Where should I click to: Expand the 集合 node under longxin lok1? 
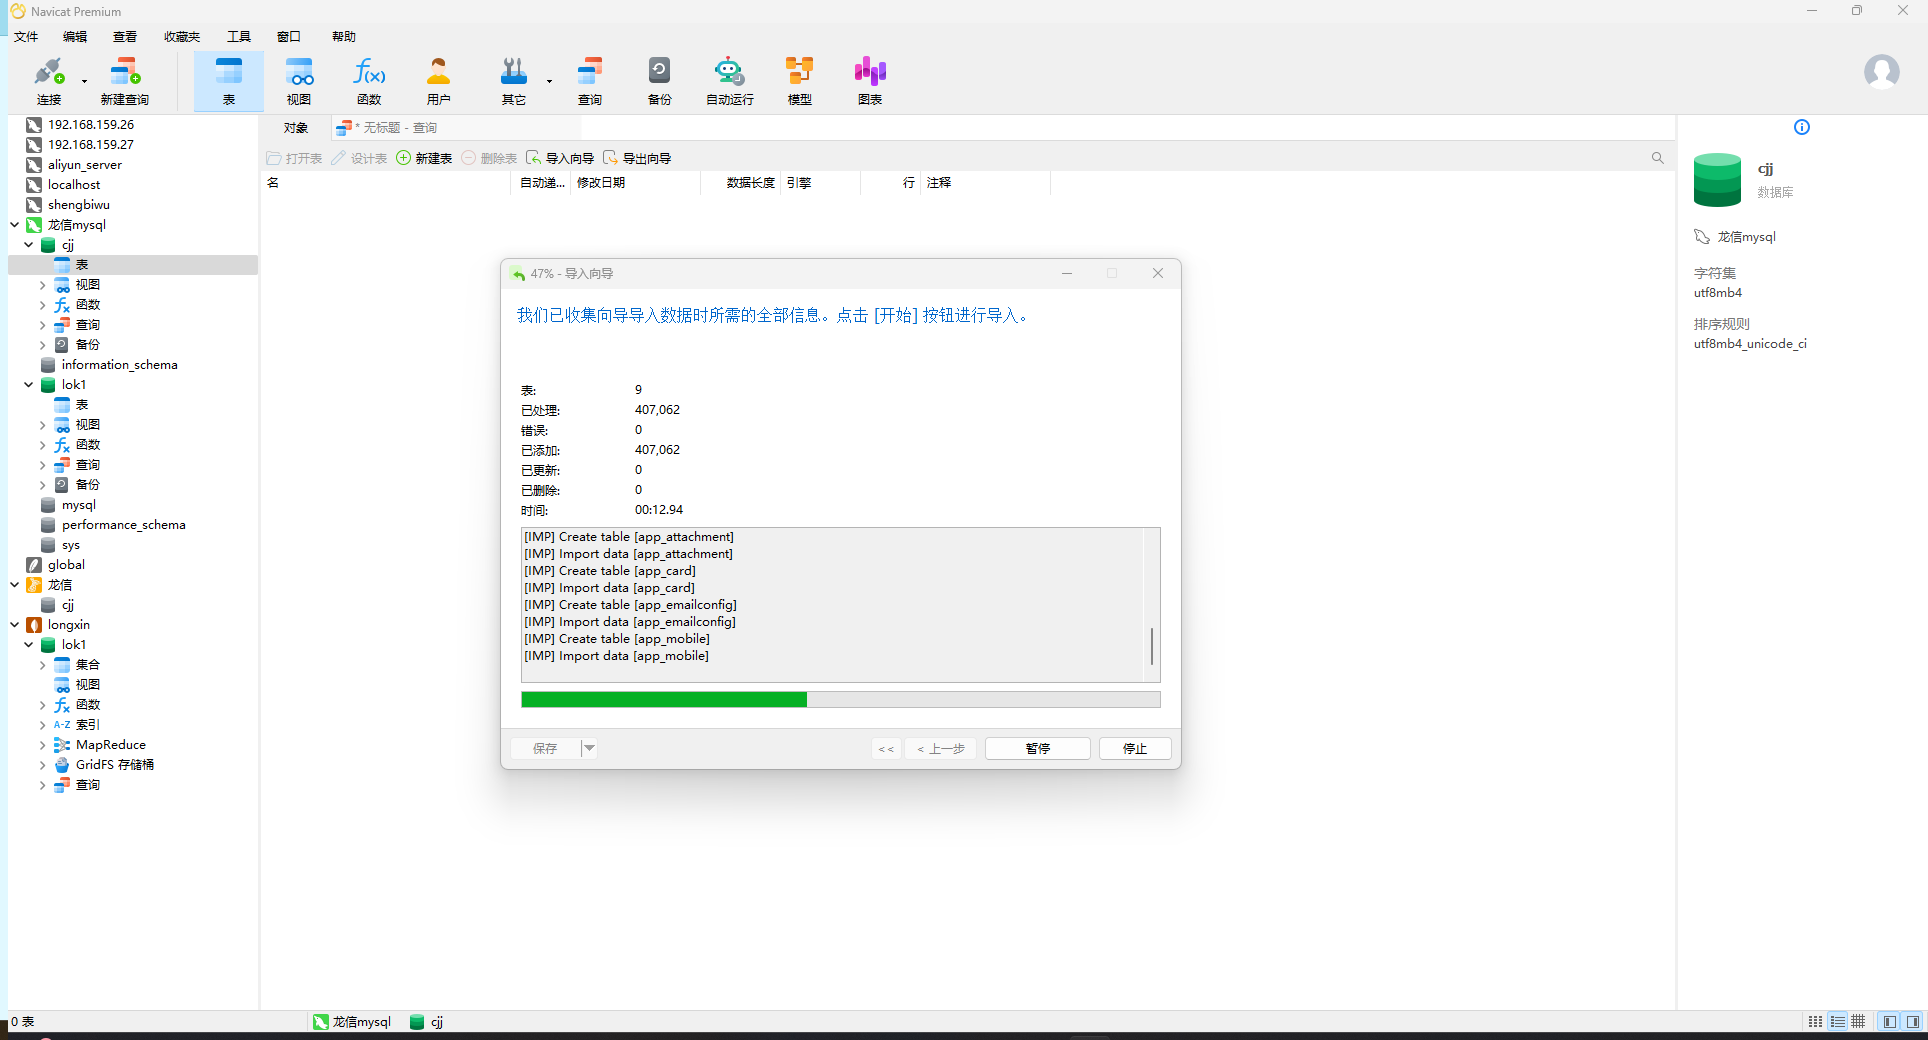click(x=43, y=665)
